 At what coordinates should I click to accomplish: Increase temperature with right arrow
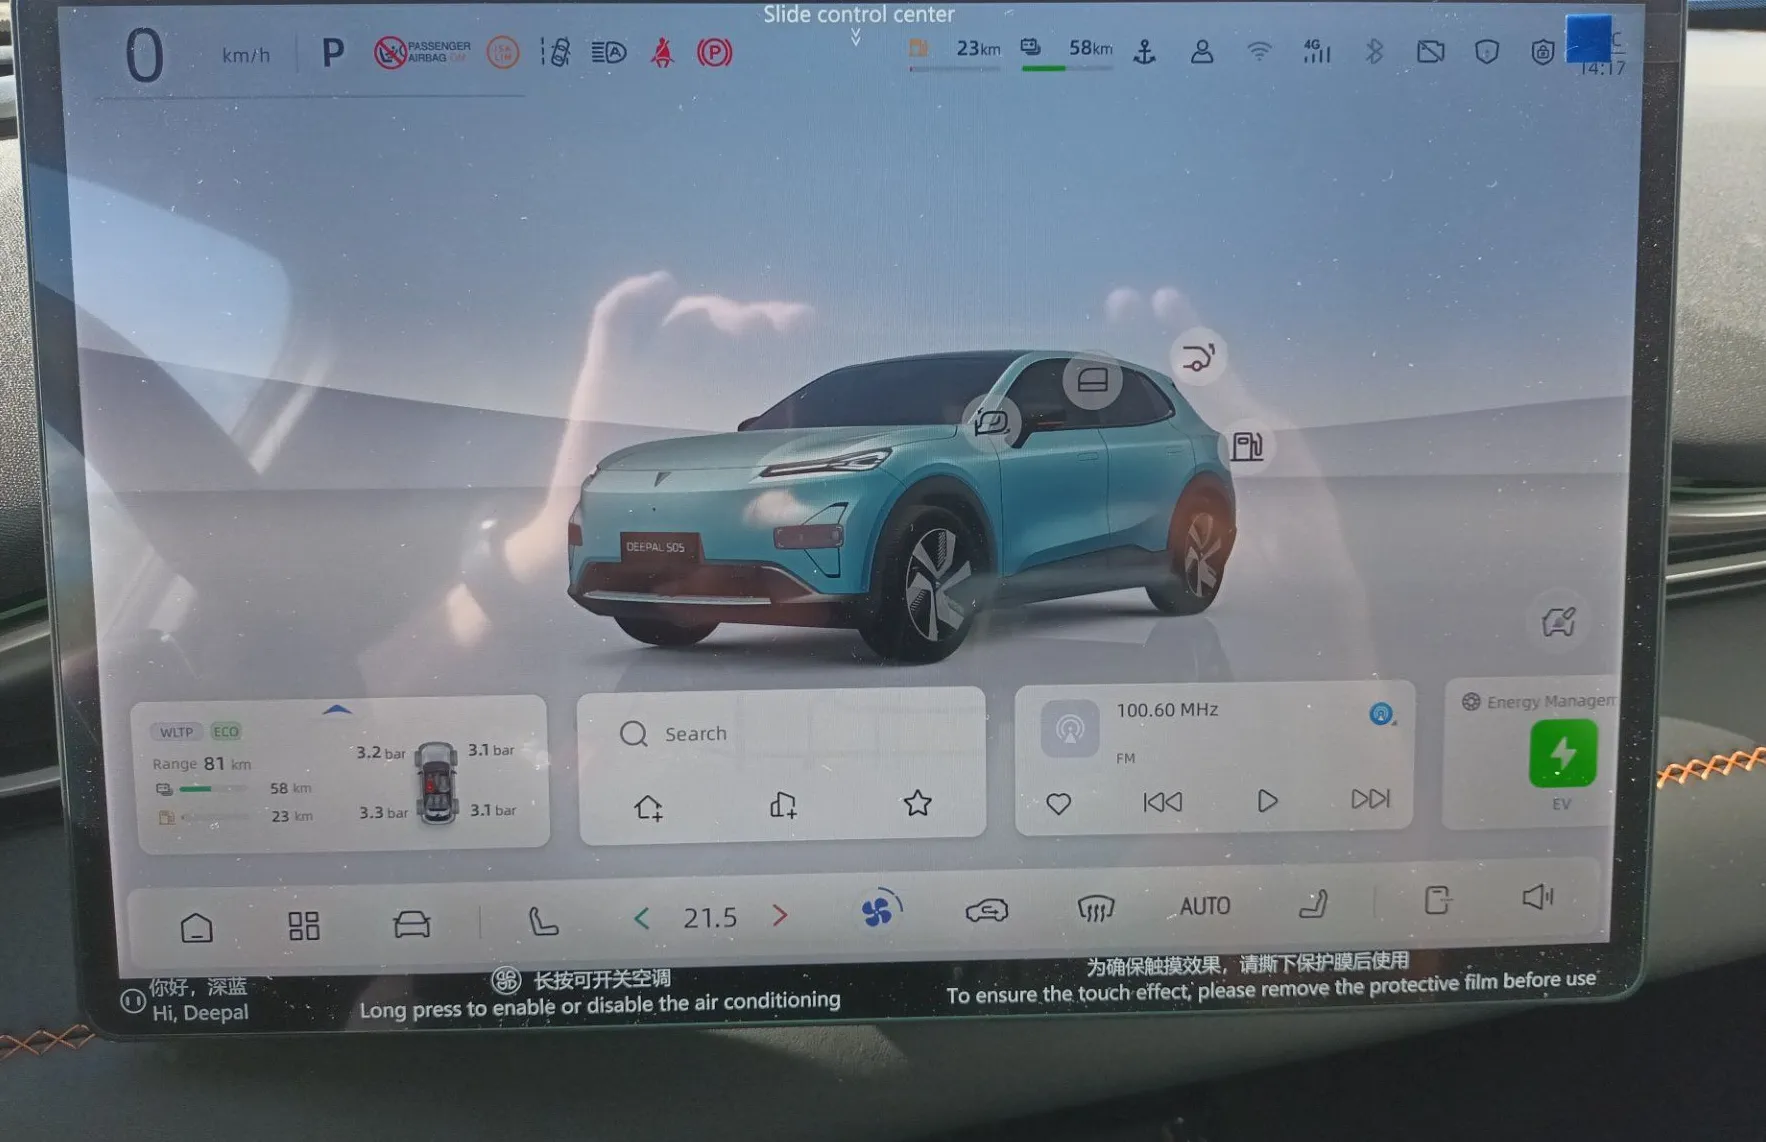coord(780,914)
